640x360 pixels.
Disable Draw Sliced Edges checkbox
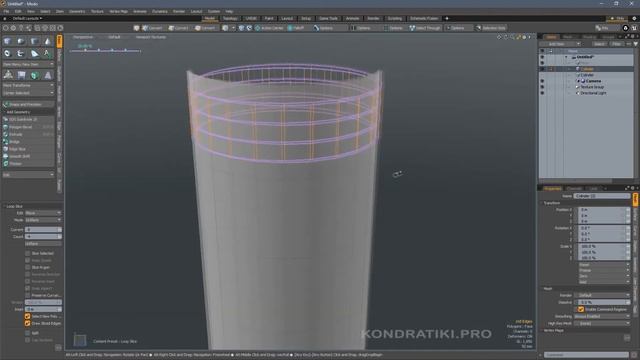click(x=27, y=323)
